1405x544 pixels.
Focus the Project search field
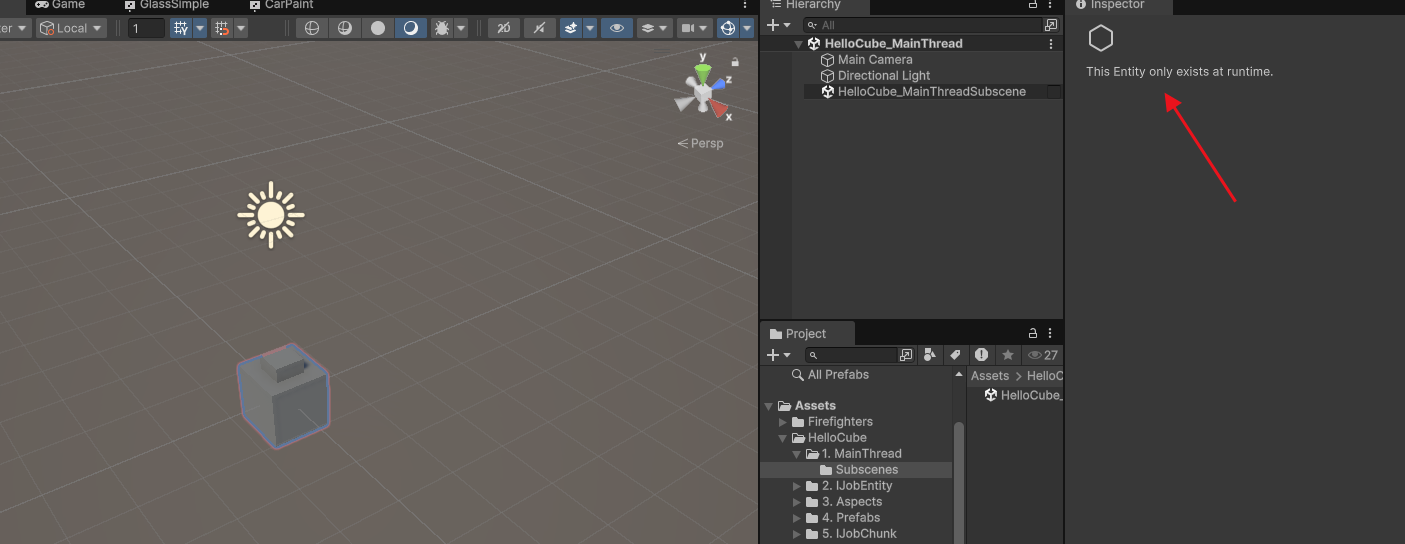(852, 355)
